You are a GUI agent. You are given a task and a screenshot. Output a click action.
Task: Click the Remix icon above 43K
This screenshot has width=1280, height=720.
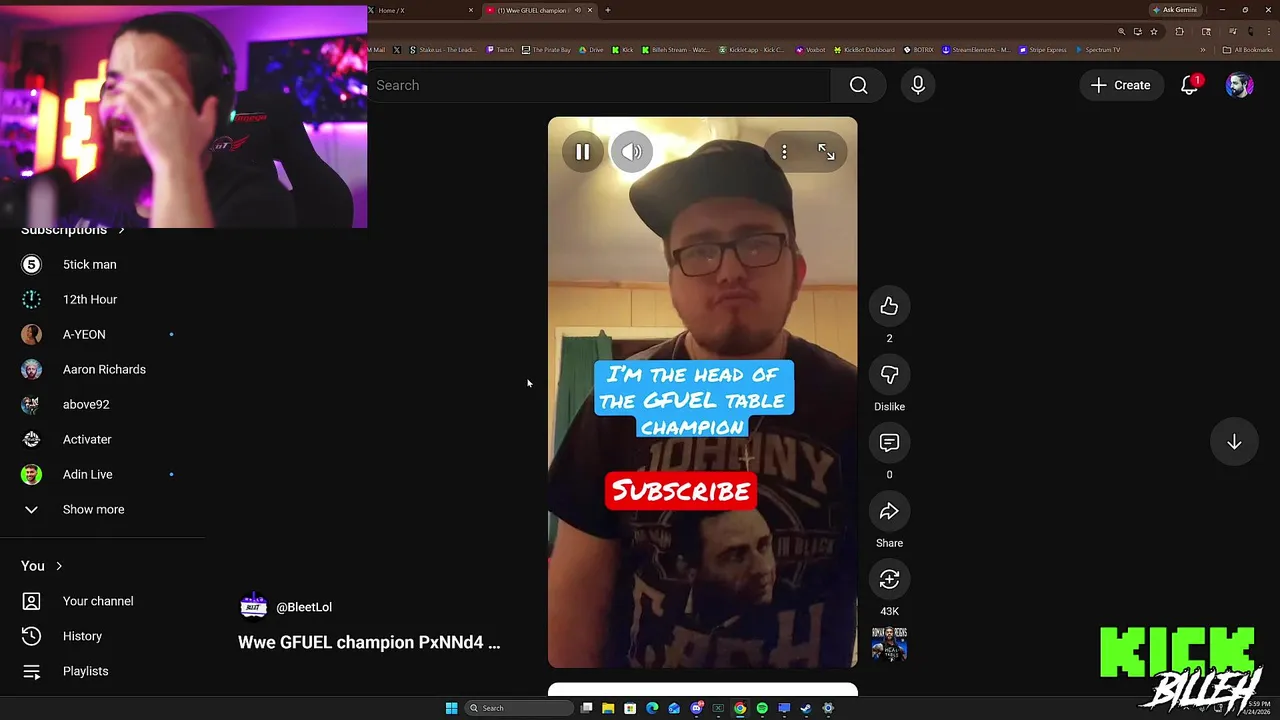[889, 579]
